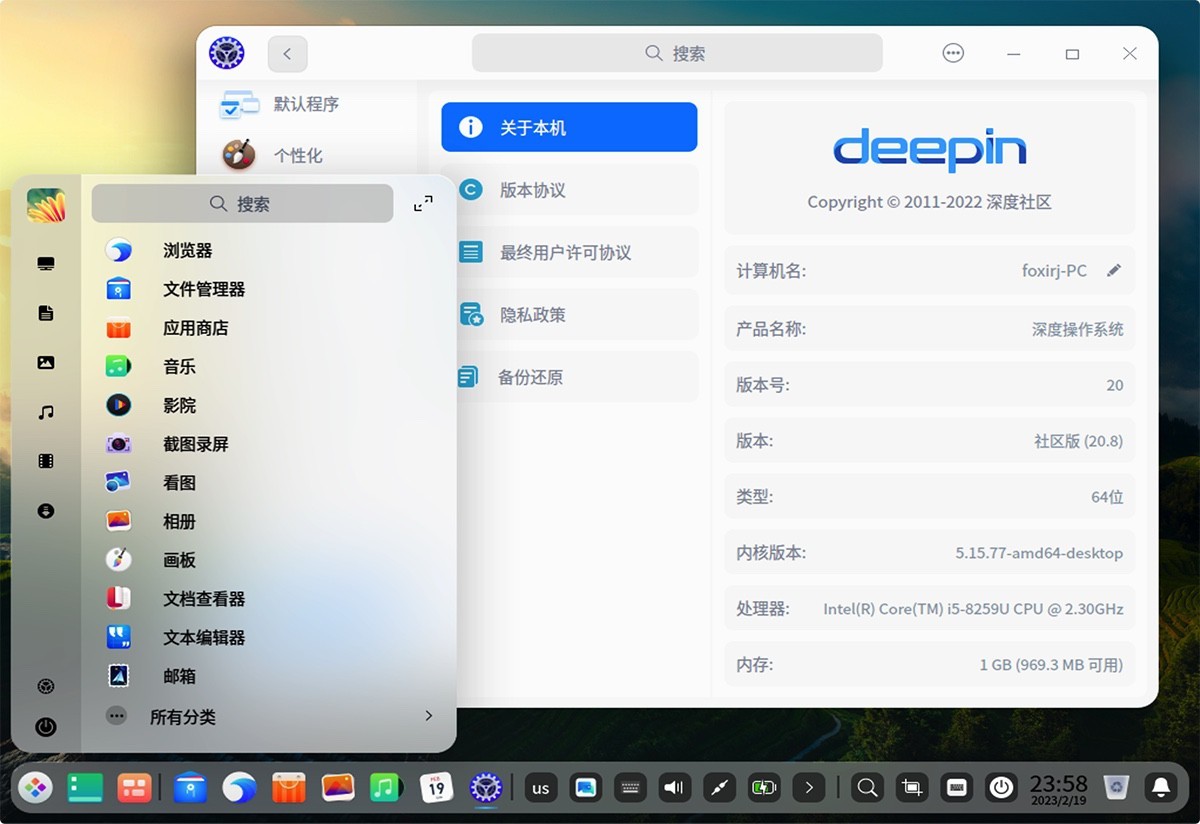Expand 所有分类 via its chevron
Viewport: 1200px width, 824px height.
(x=429, y=716)
